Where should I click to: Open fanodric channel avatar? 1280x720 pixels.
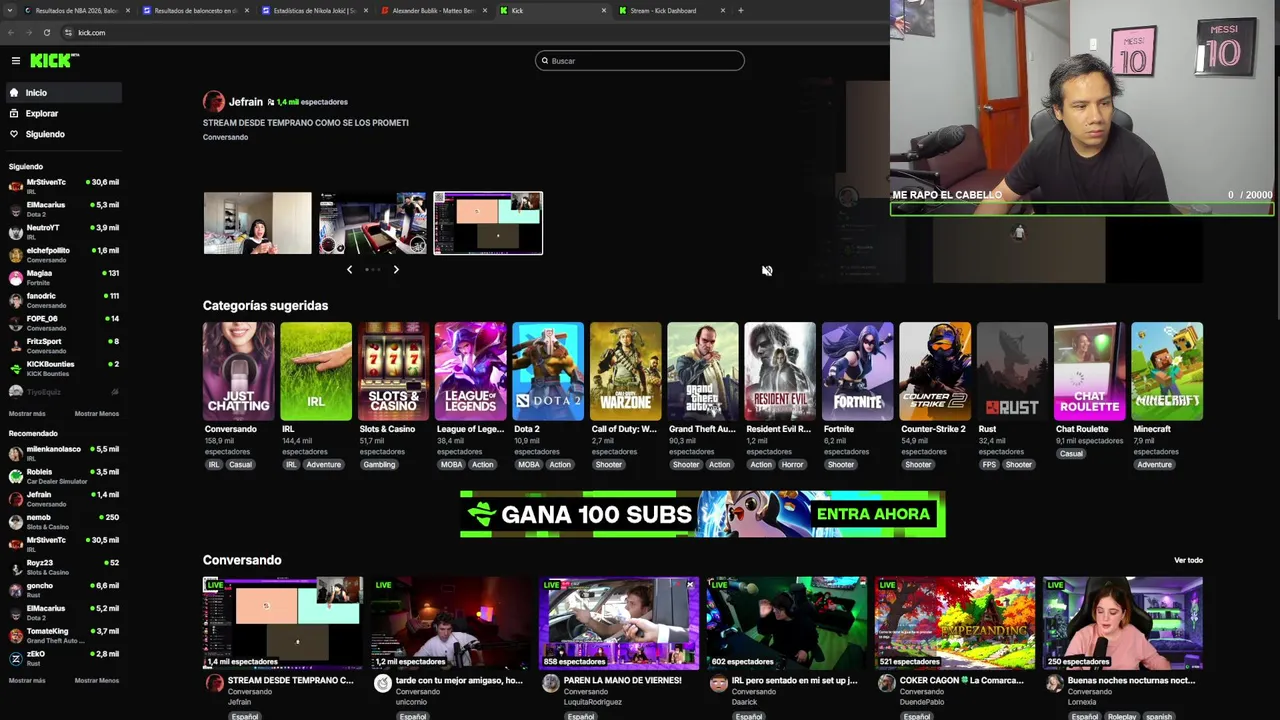15,300
